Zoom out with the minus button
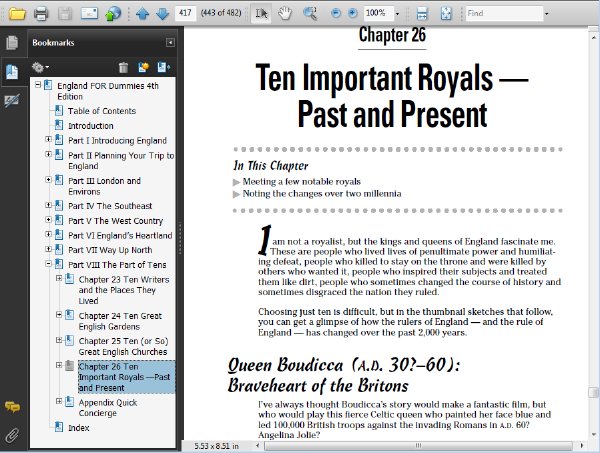The image size is (600, 453). tap(336, 13)
